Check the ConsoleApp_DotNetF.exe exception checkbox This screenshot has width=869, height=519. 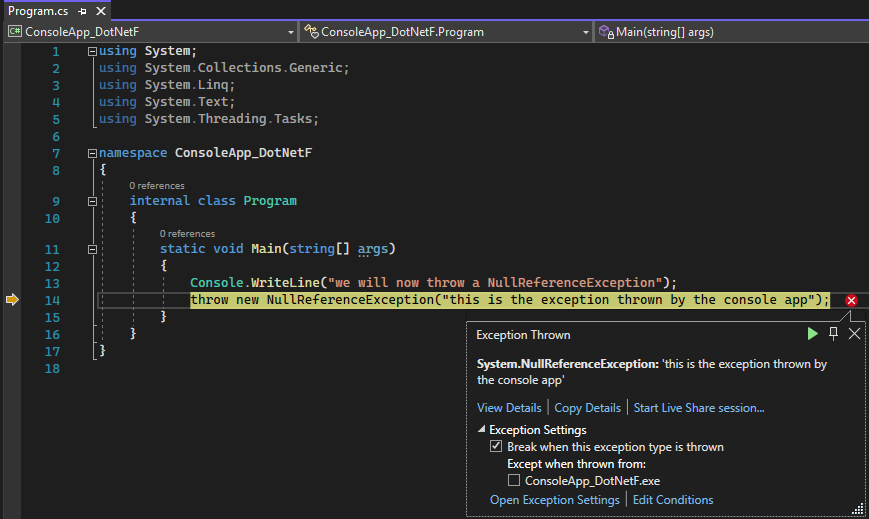(514, 481)
